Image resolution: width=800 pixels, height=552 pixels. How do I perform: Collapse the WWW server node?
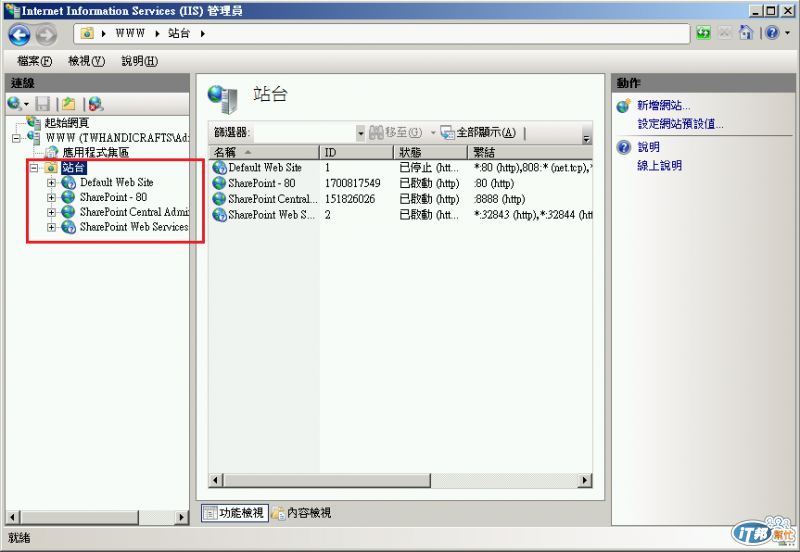point(16,138)
